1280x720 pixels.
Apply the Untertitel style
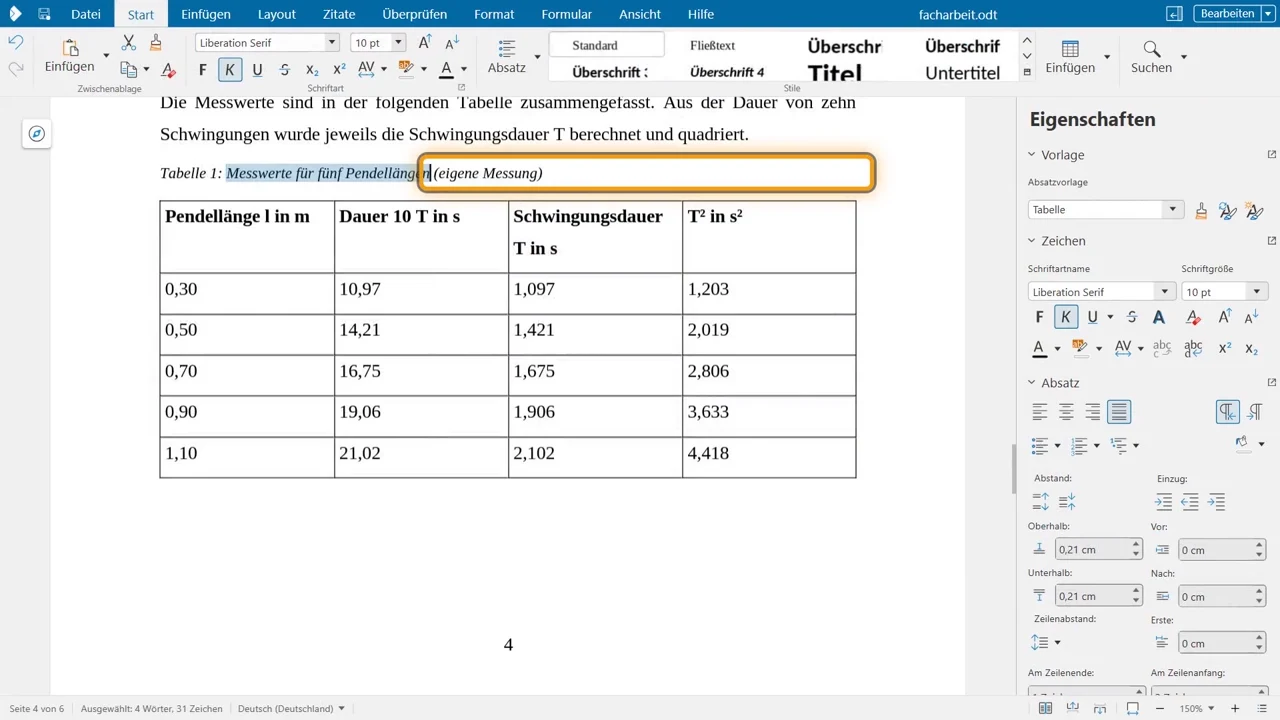[962, 73]
